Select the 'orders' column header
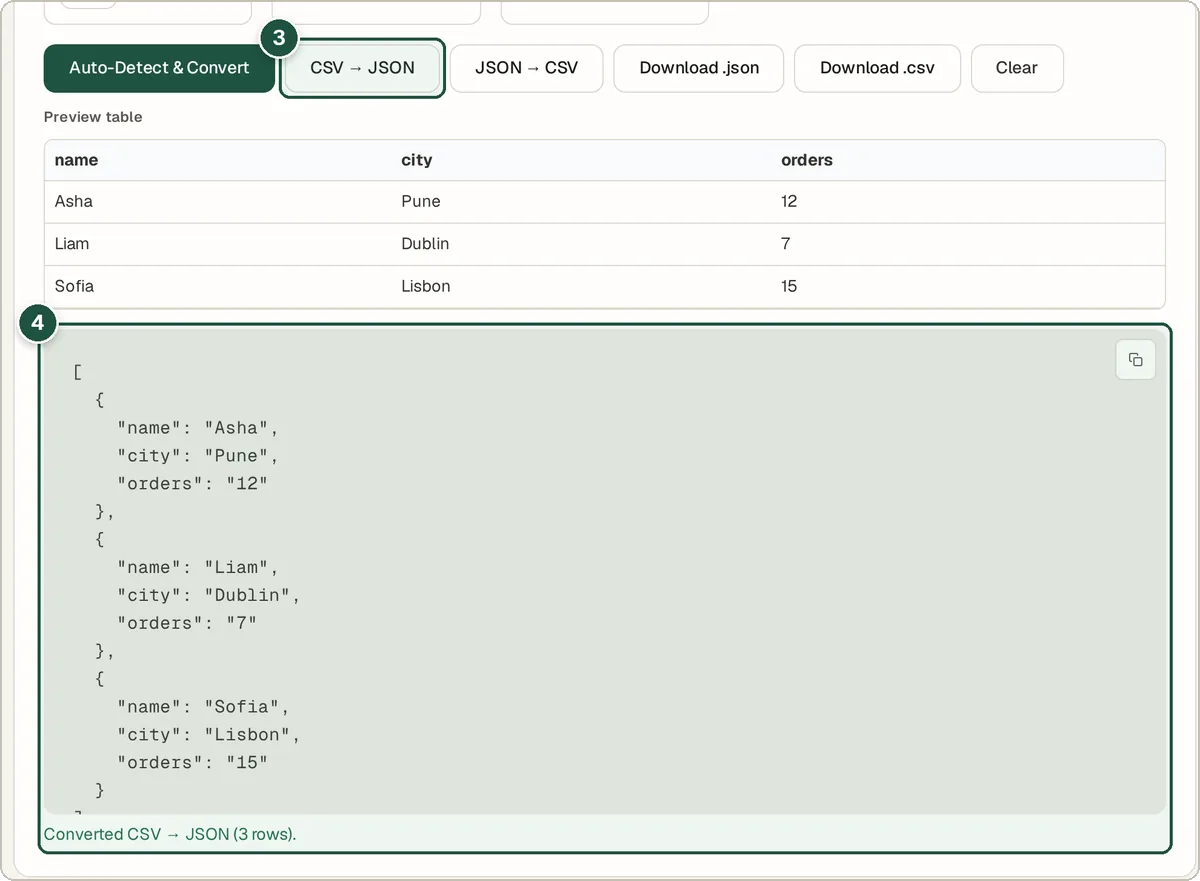This screenshot has width=1200, height=881. (968, 160)
